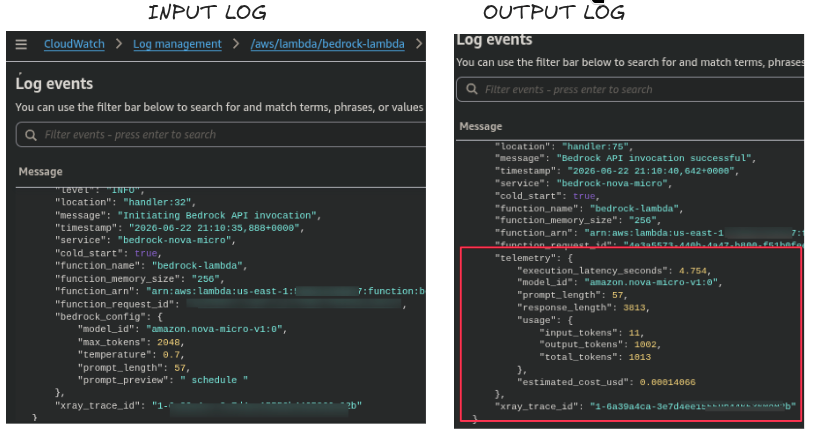
Task: Select the xray_trace_id value in output log
Action: point(693,406)
